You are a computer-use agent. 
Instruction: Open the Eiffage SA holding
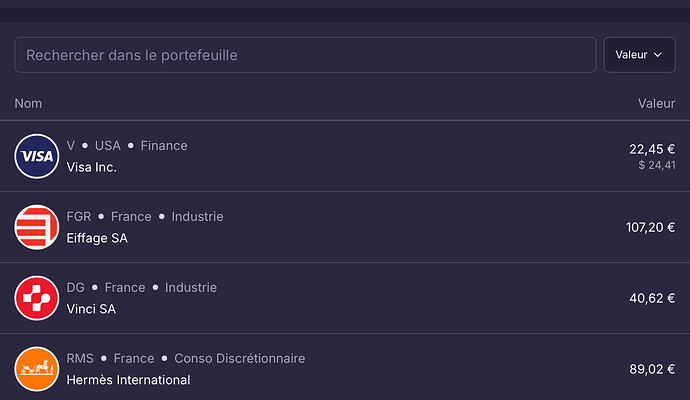pos(345,227)
